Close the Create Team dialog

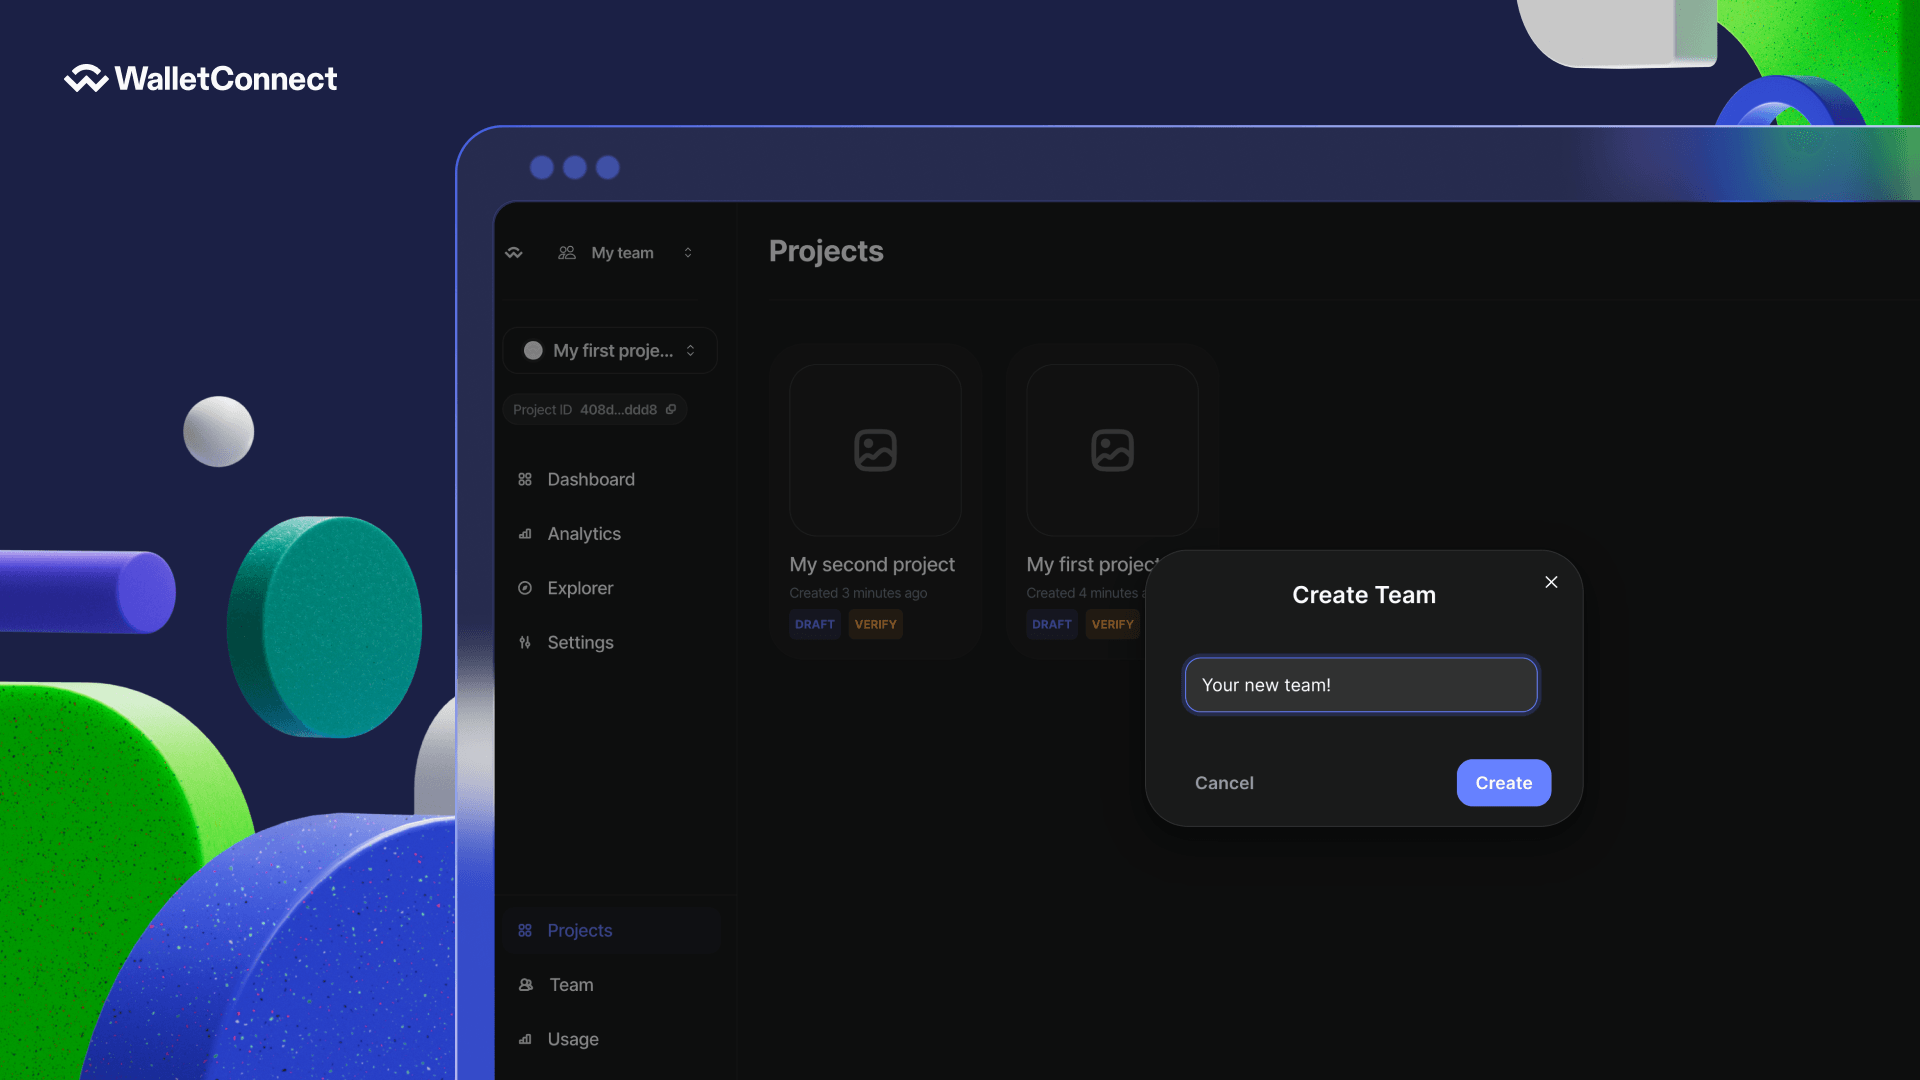coord(1551,582)
